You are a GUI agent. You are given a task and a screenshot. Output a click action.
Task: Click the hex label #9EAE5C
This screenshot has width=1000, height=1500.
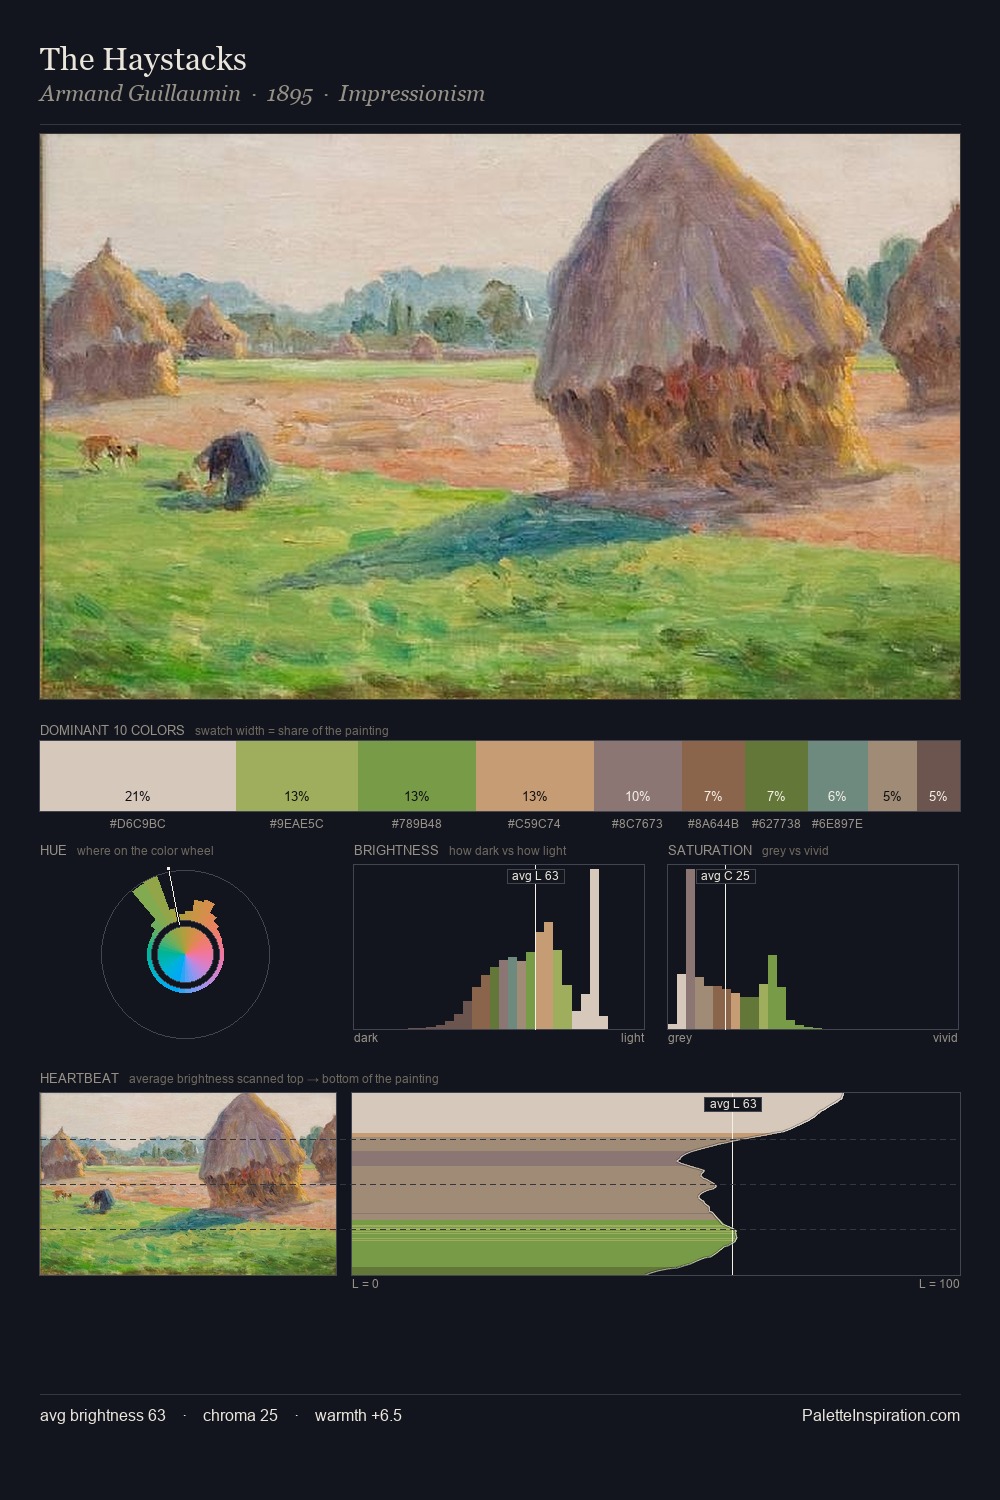[297, 824]
